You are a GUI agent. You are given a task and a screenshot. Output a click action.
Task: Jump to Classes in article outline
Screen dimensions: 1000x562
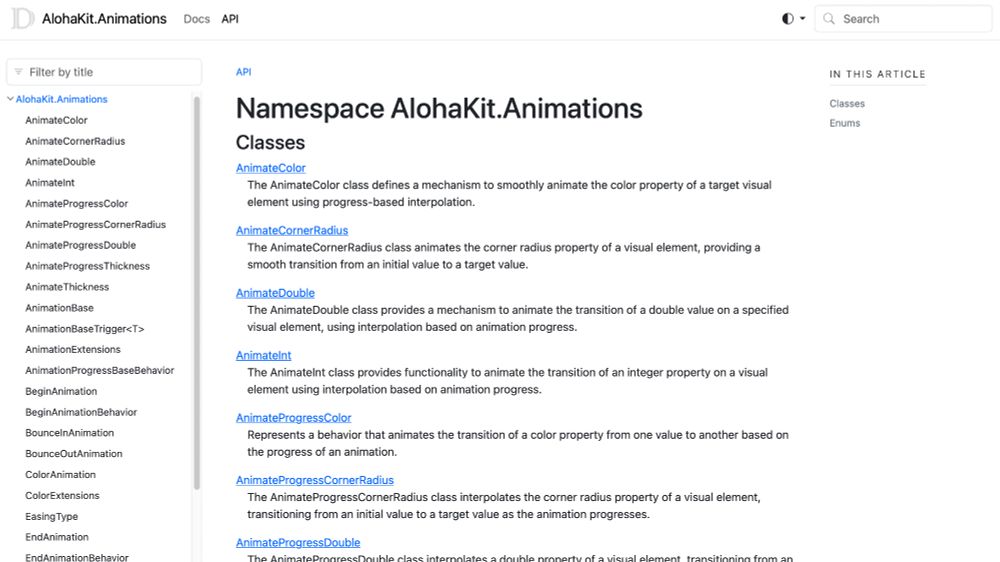tap(847, 103)
